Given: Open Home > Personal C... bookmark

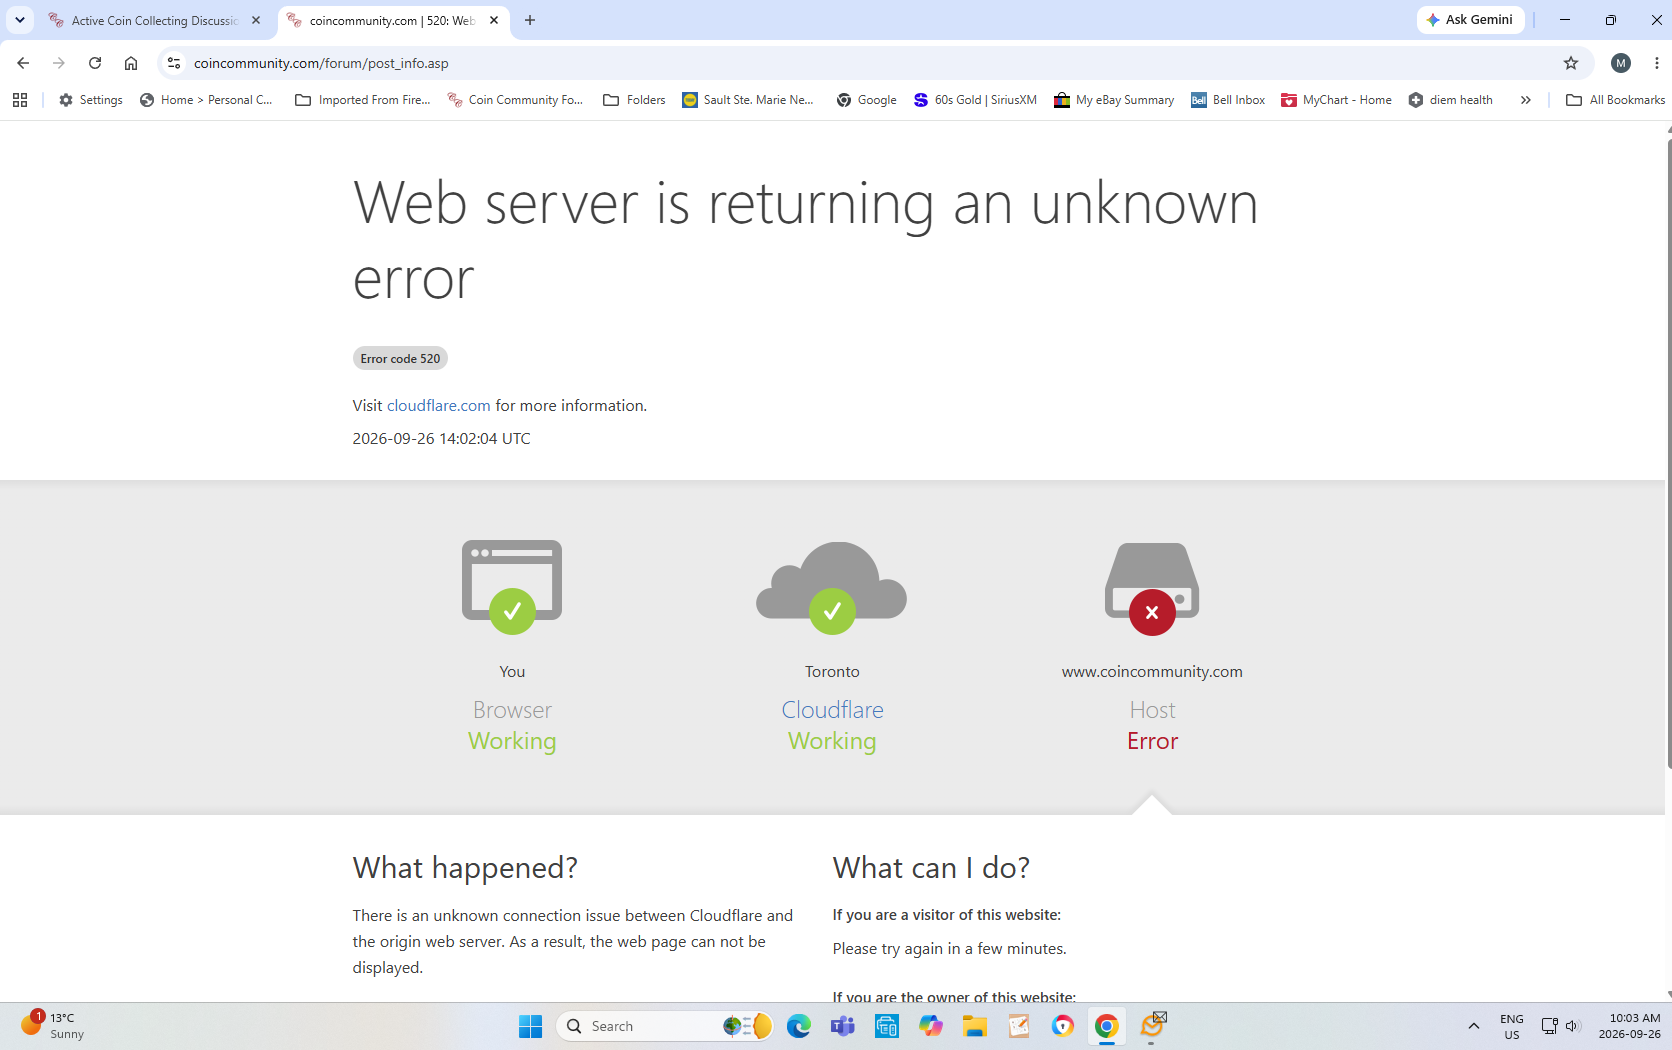Looking at the screenshot, I should [x=207, y=100].
